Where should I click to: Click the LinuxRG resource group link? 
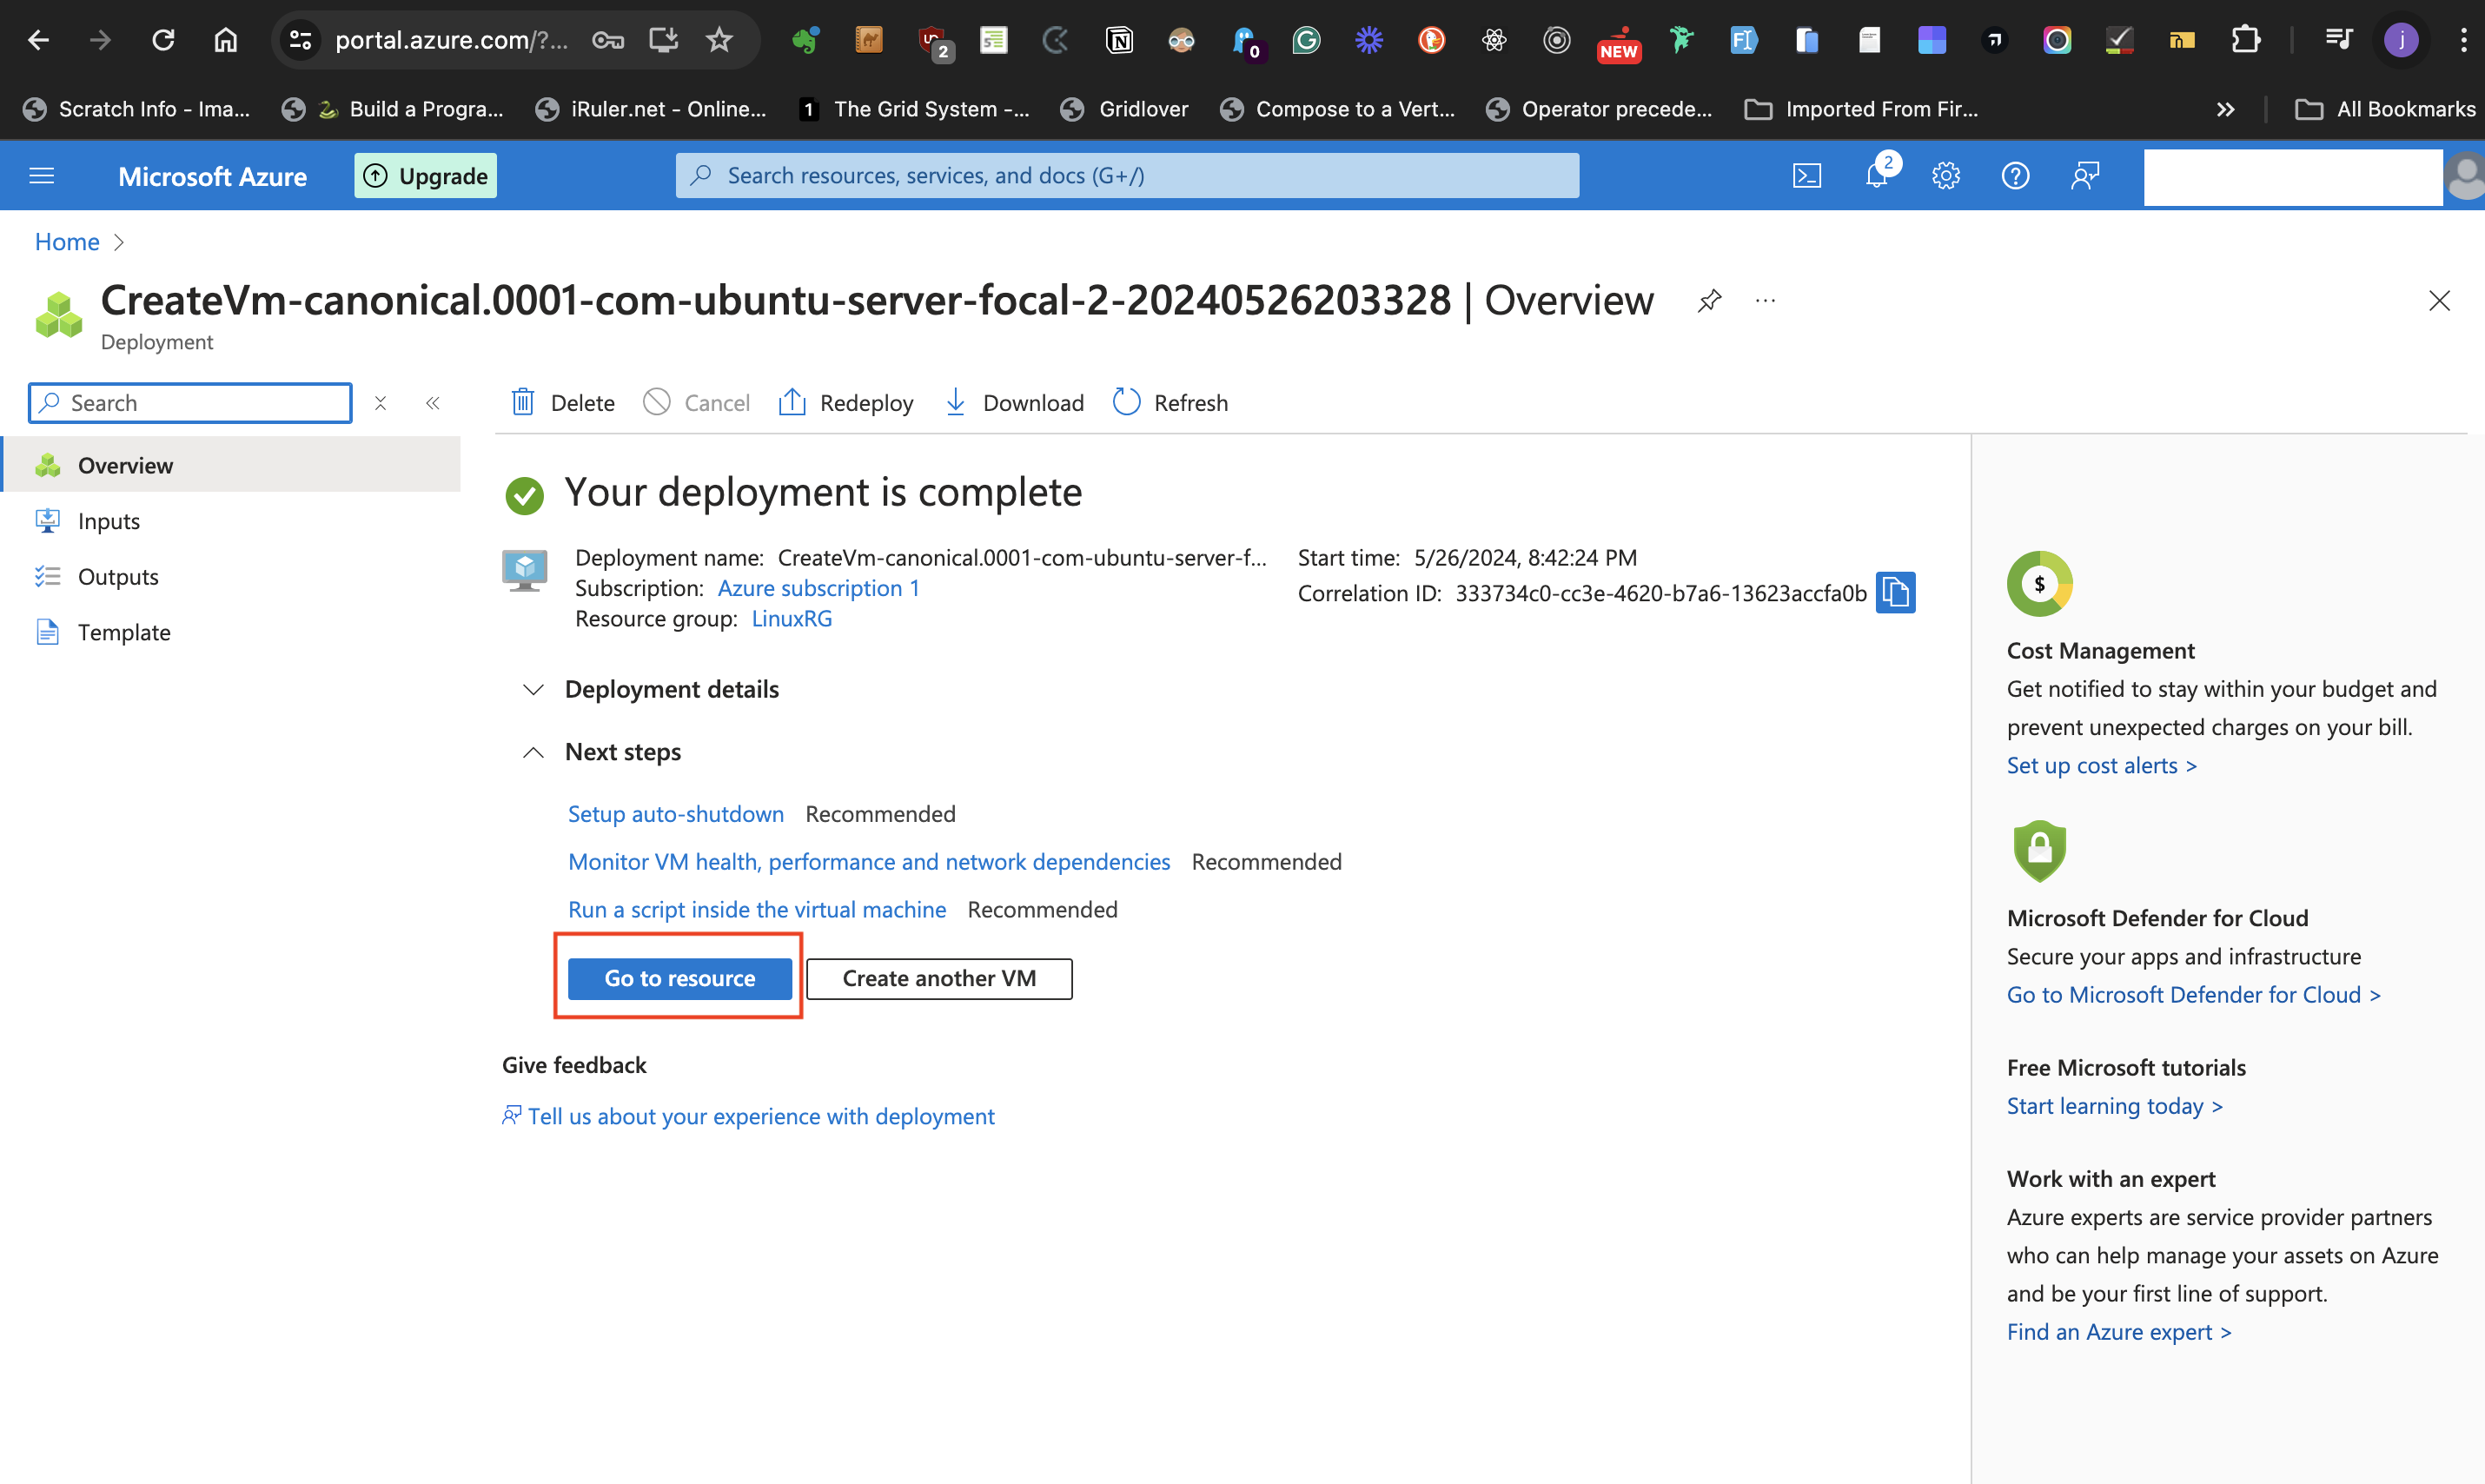coord(791,619)
